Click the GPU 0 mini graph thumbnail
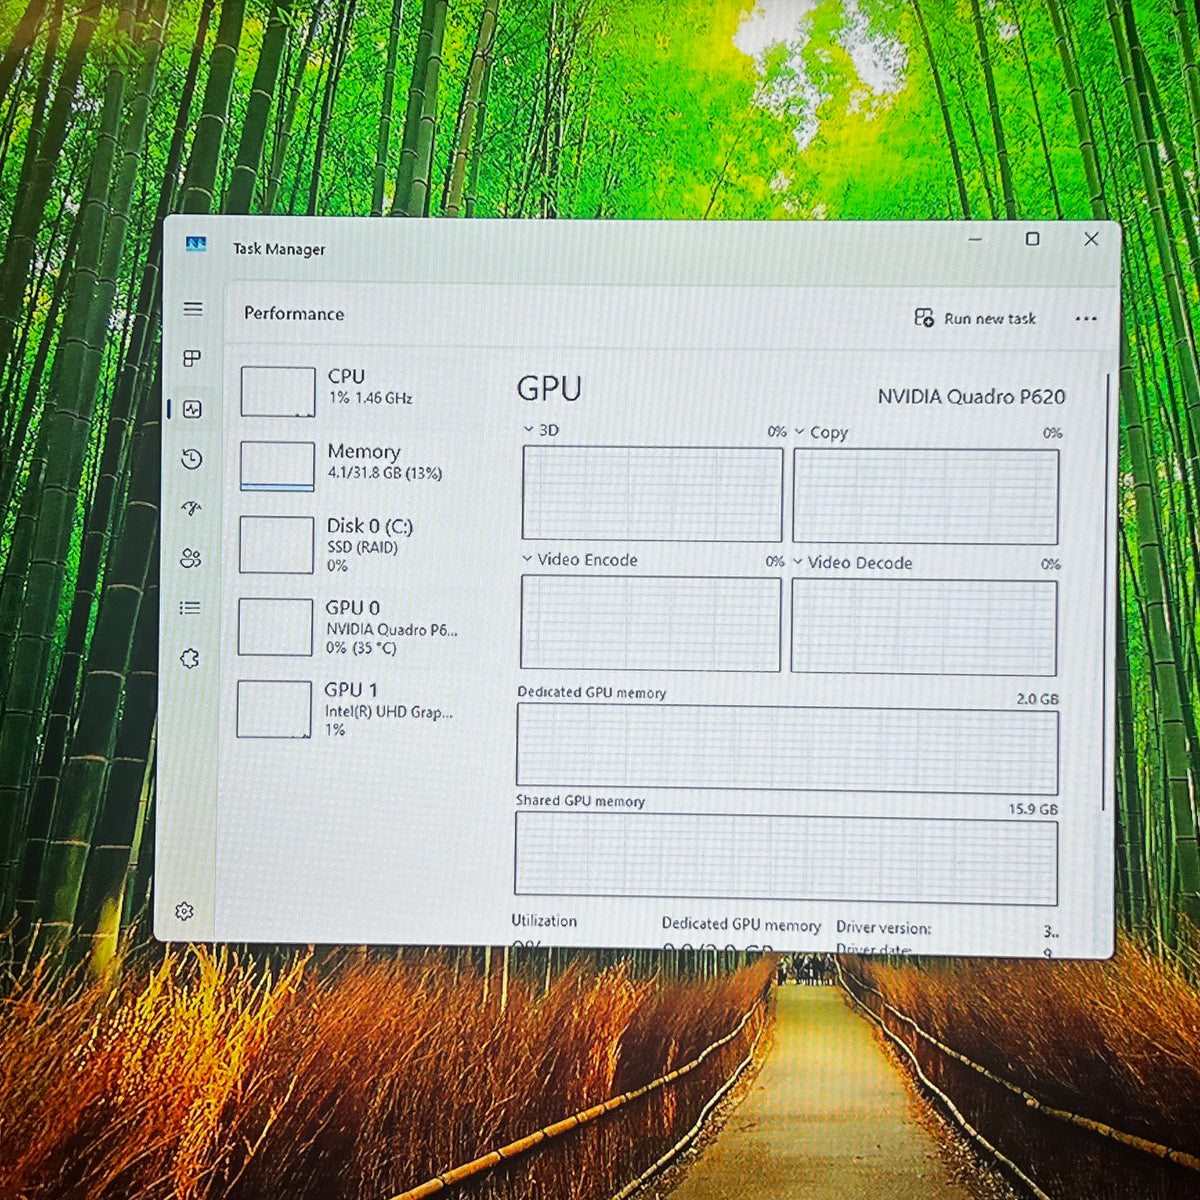 (x=275, y=627)
